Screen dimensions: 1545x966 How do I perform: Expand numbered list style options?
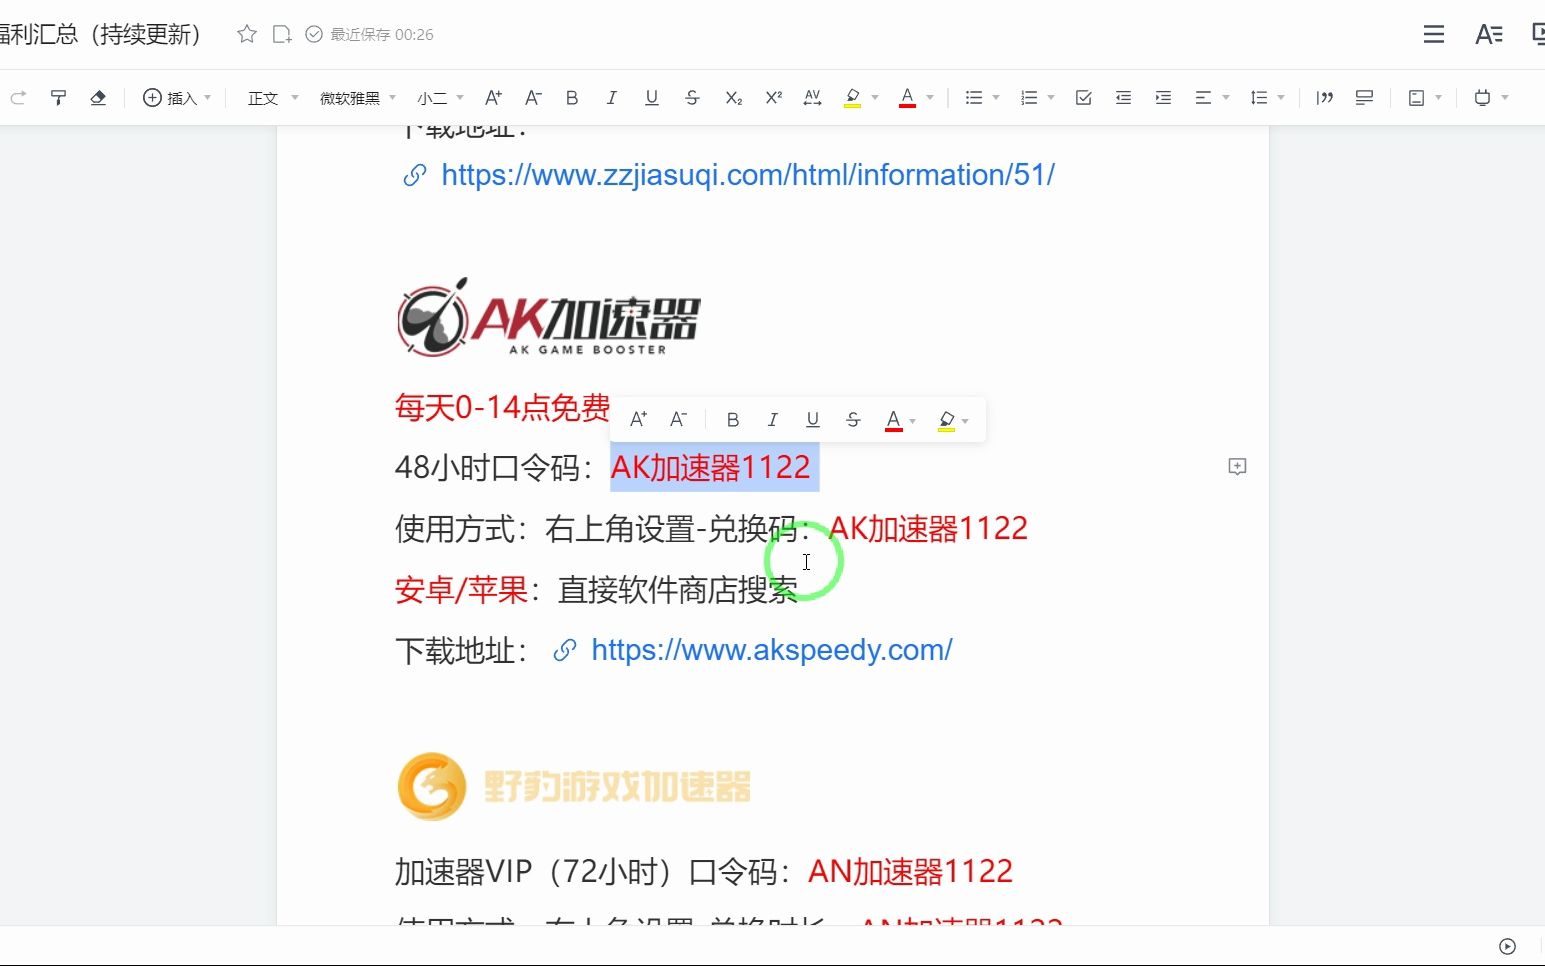(1051, 98)
